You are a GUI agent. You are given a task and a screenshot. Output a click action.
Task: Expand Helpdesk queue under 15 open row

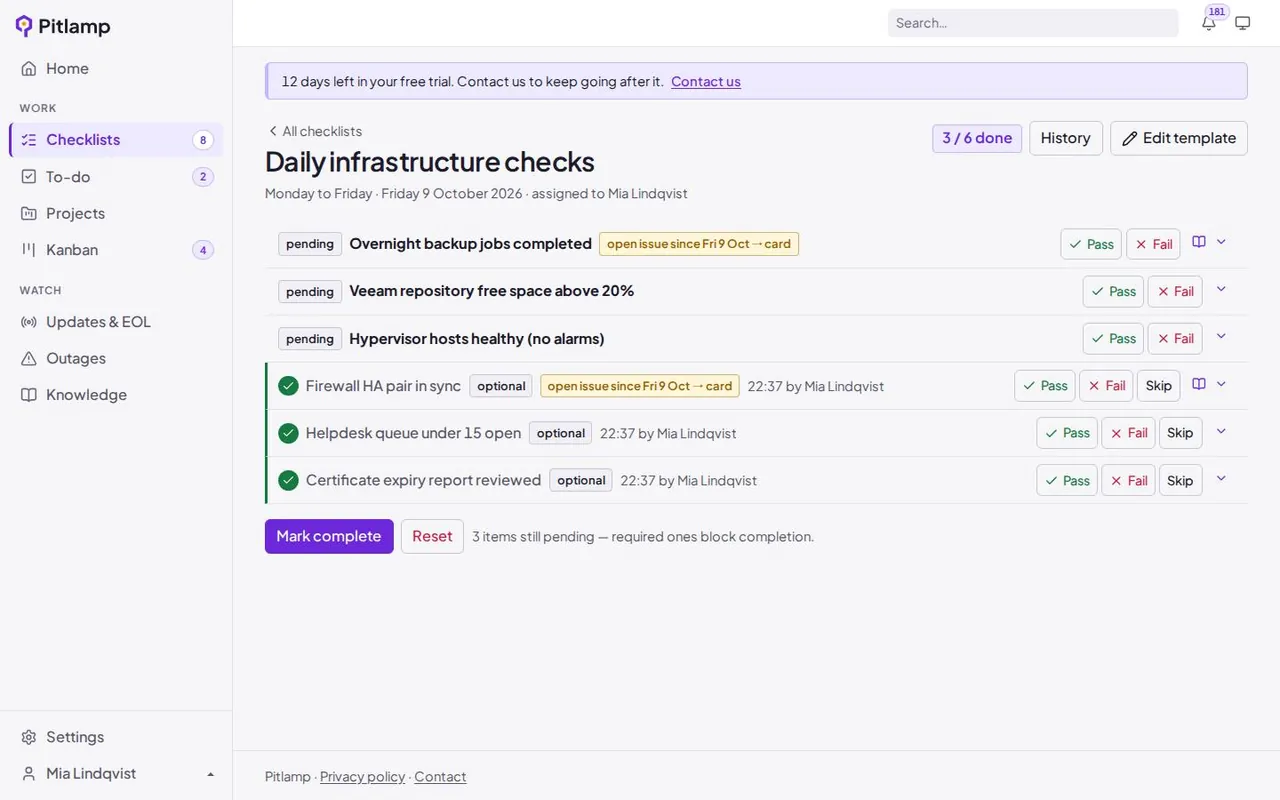[1221, 431]
